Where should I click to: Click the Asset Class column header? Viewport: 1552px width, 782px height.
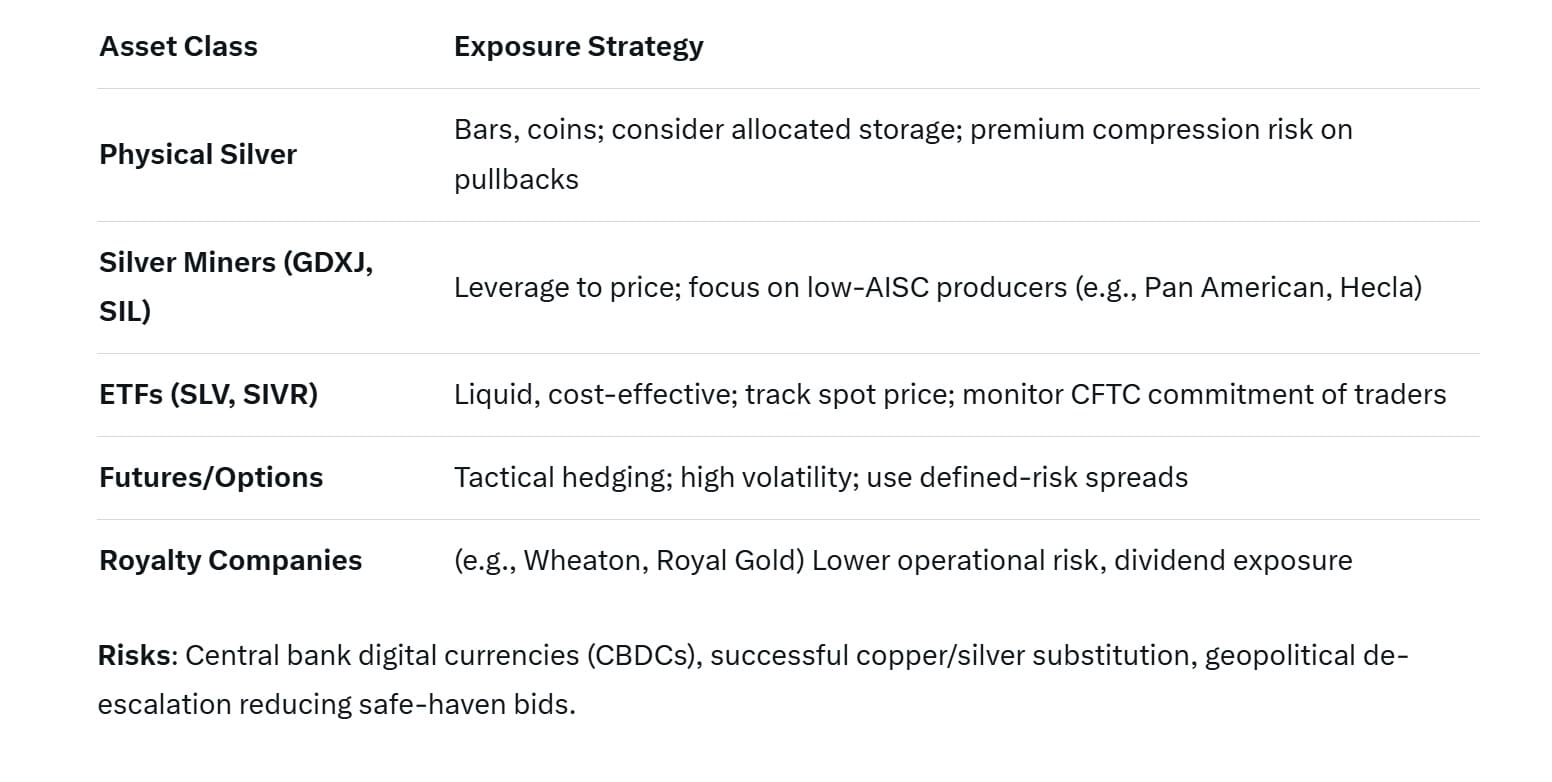[x=178, y=47]
